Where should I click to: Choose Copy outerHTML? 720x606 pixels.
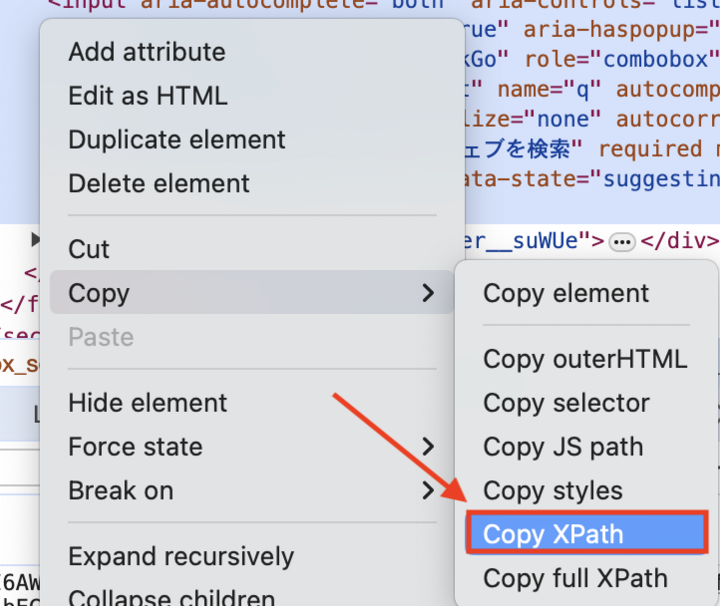point(584,359)
